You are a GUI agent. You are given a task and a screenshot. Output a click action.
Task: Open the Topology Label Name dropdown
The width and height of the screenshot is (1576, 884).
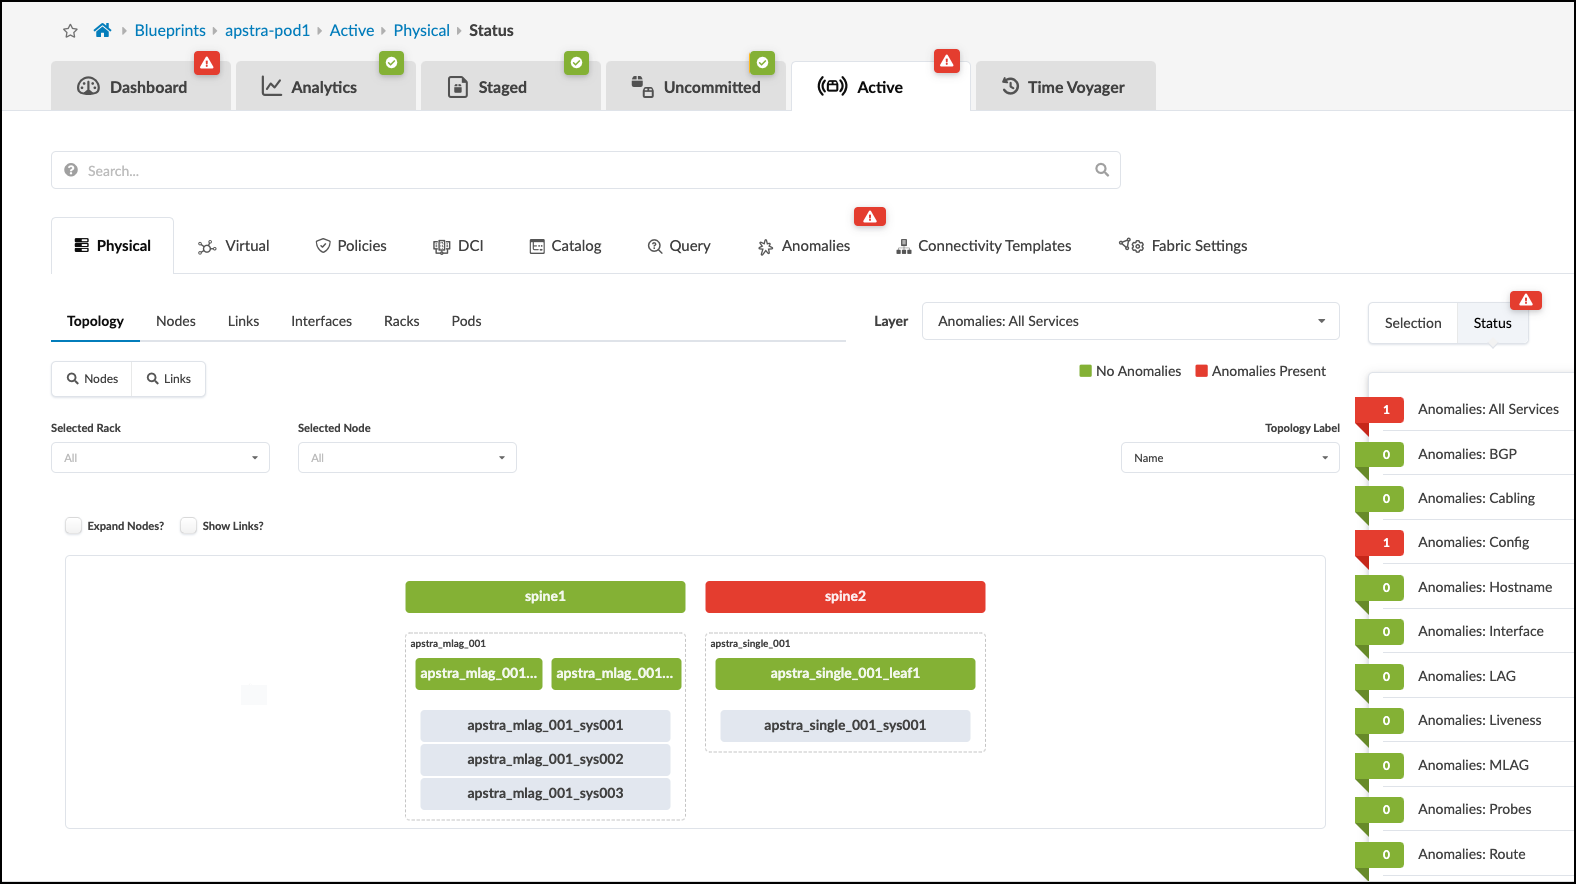coord(1229,458)
